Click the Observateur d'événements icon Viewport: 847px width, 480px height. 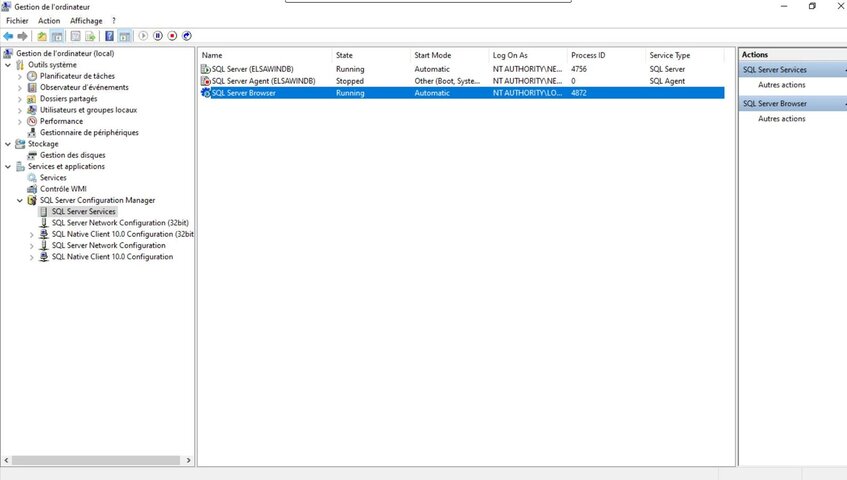point(32,87)
